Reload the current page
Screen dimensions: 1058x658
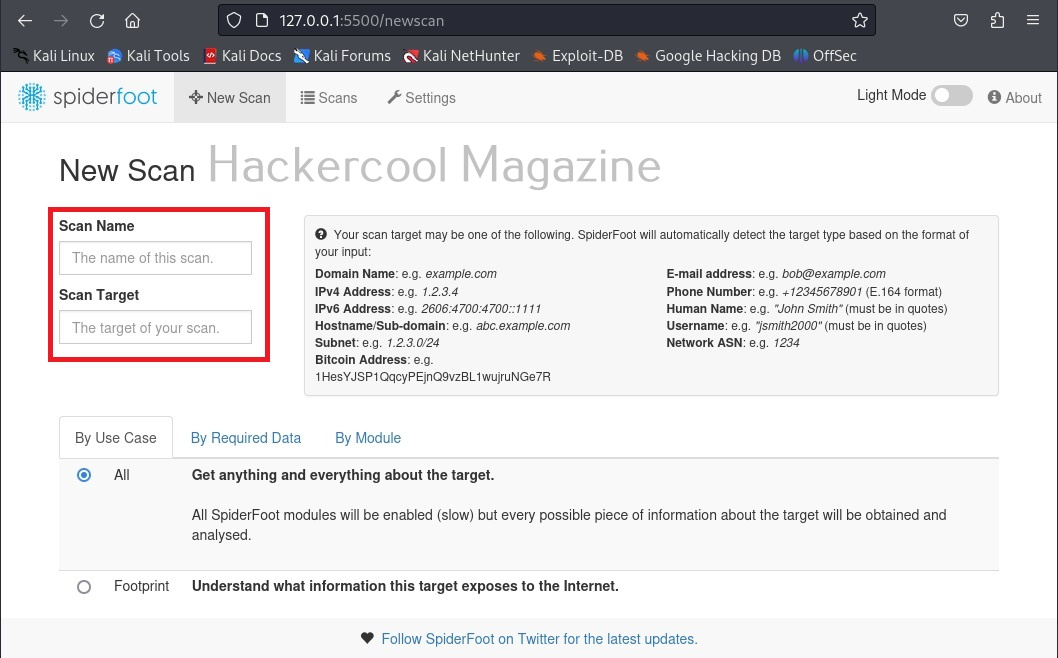(x=97, y=20)
